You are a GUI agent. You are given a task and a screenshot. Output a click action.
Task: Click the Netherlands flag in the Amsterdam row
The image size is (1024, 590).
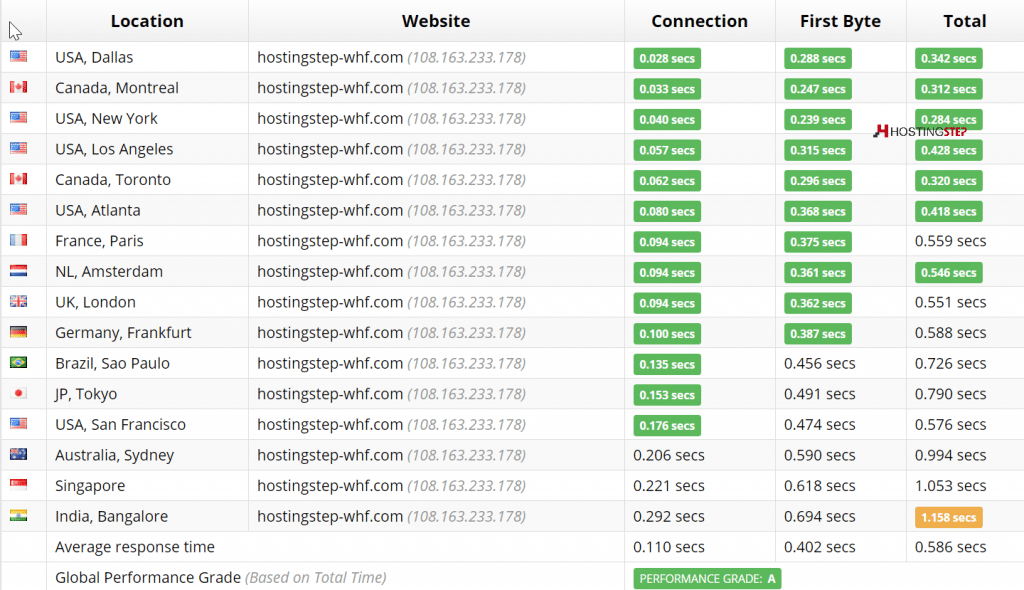coord(18,270)
